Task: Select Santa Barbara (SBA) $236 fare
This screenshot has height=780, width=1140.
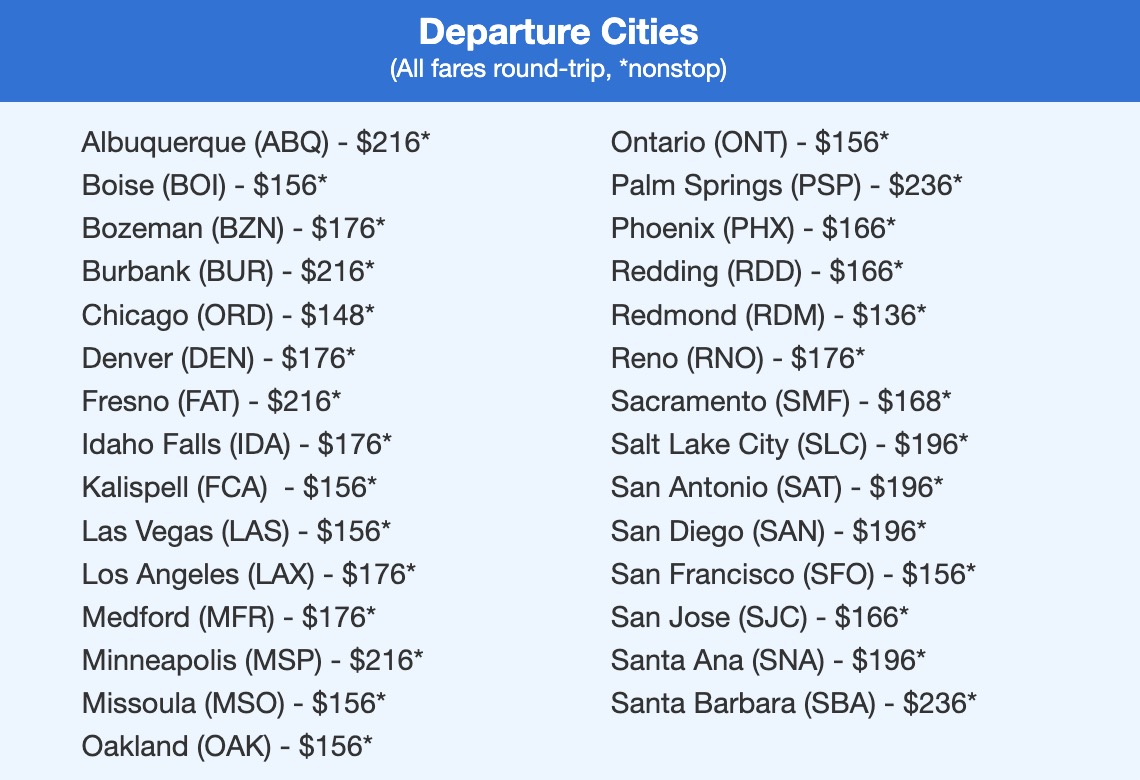Action: click(793, 703)
